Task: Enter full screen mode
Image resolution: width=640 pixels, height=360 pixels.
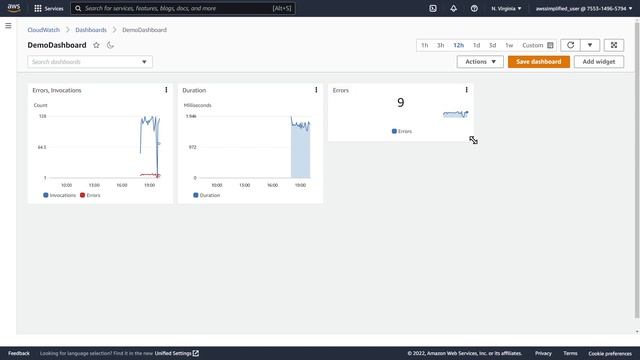Action: 613,45
